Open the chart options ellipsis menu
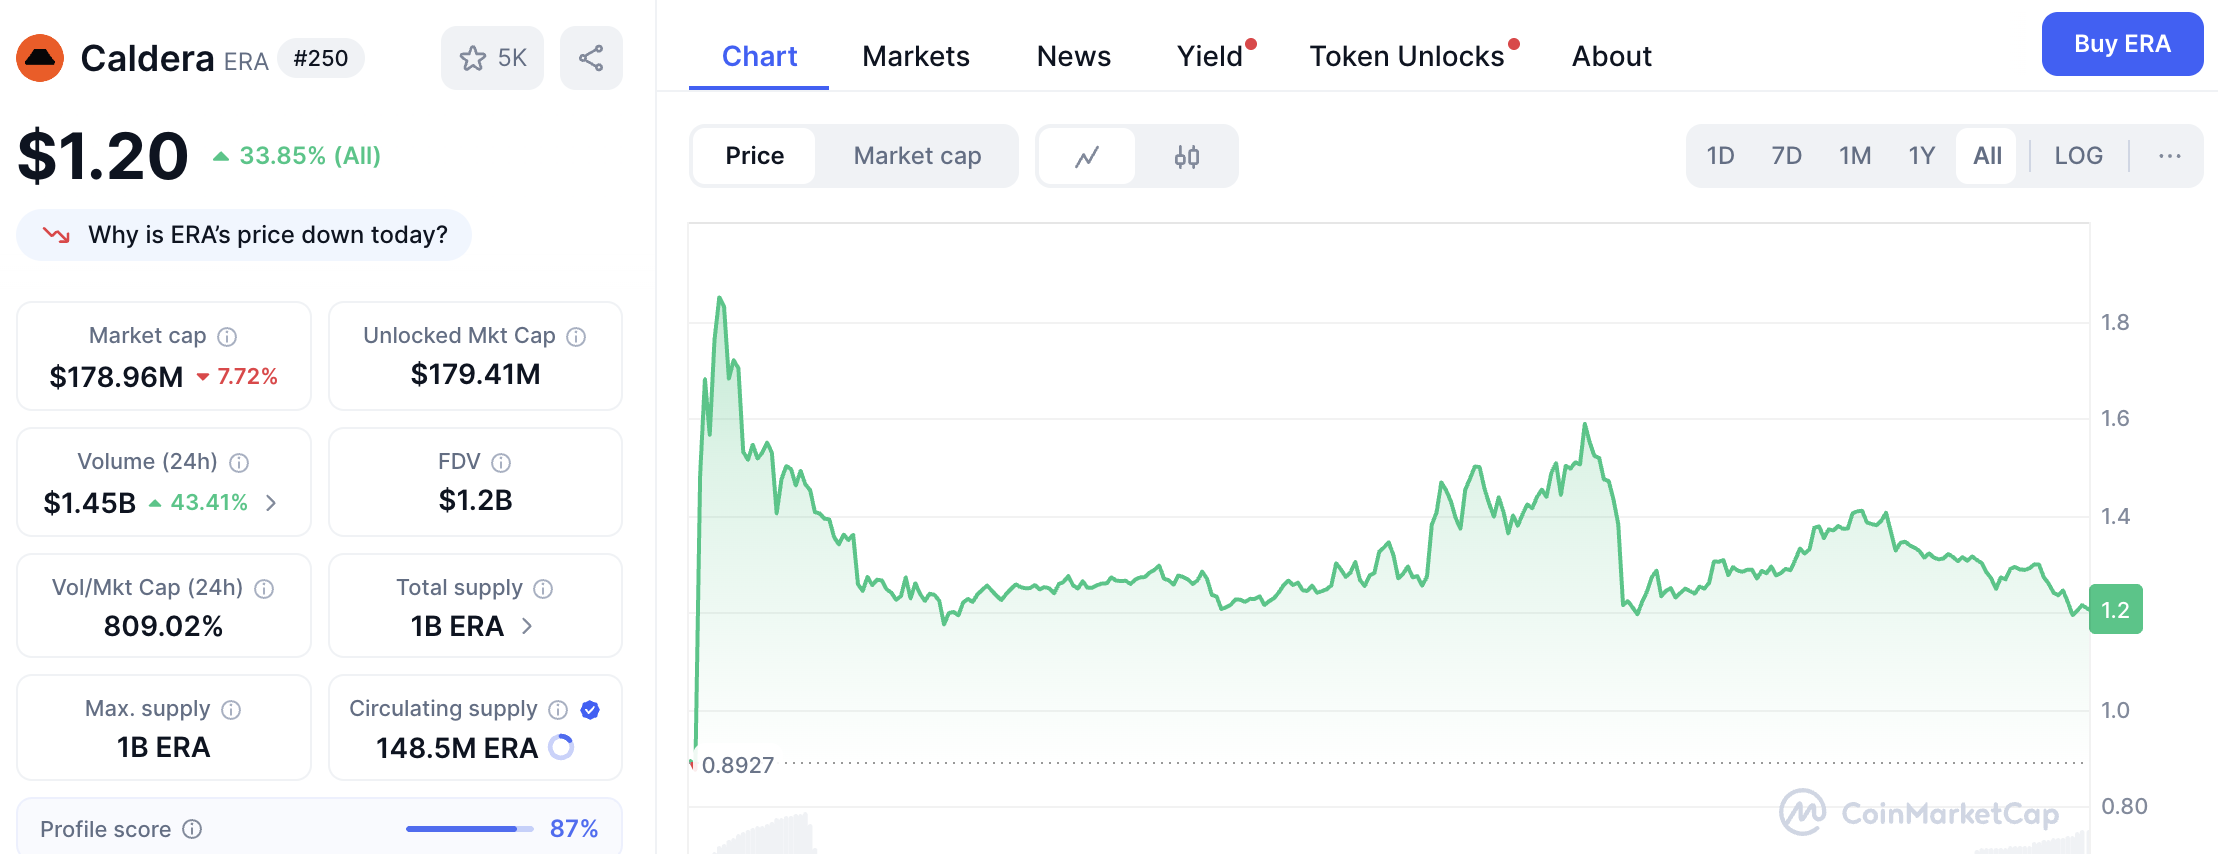Viewport: 2218px width, 854px height. coord(2169,156)
